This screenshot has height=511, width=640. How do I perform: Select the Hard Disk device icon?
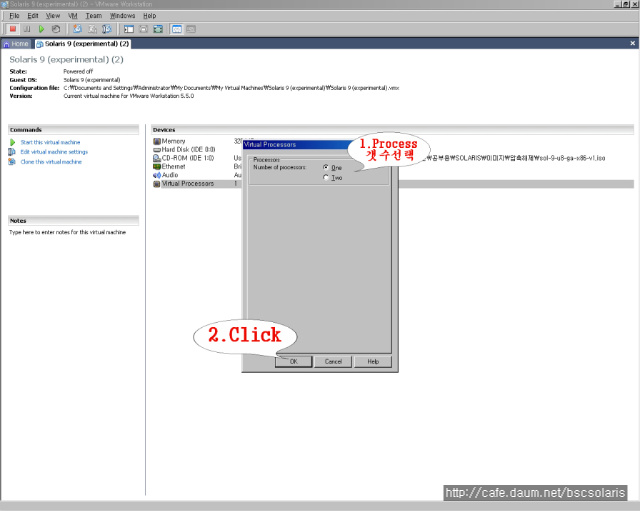[157, 150]
